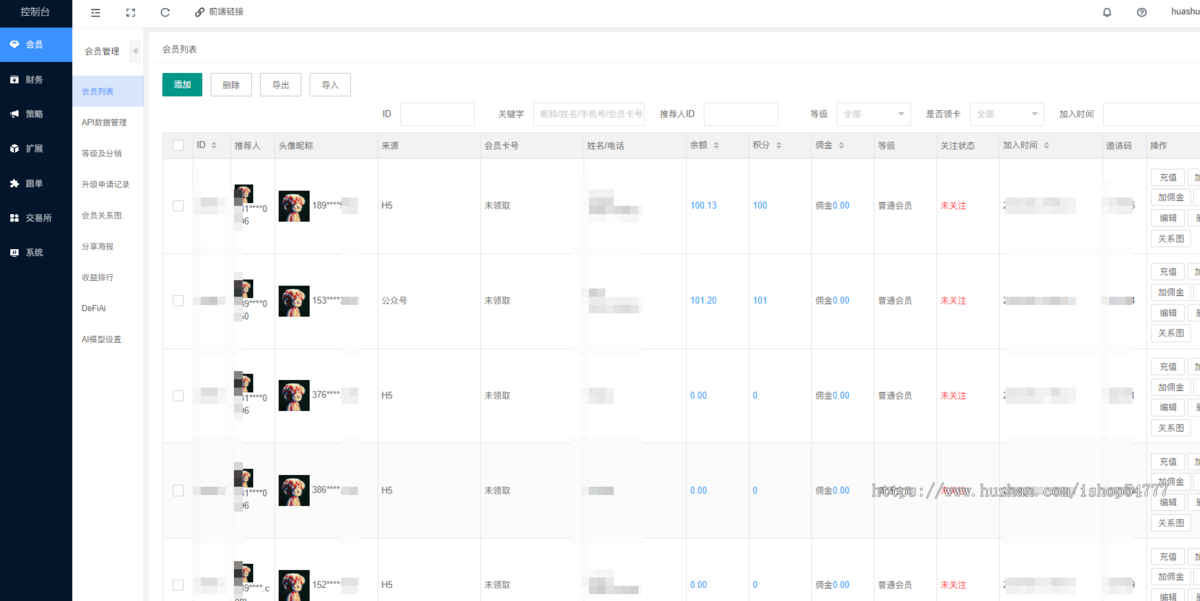Open 交易所 in the main sidebar
1200x601 pixels.
pos(36,217)
